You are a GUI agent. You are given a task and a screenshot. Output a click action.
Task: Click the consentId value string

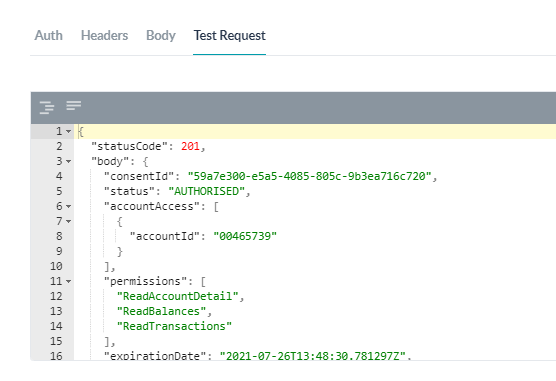pos(310,176)
